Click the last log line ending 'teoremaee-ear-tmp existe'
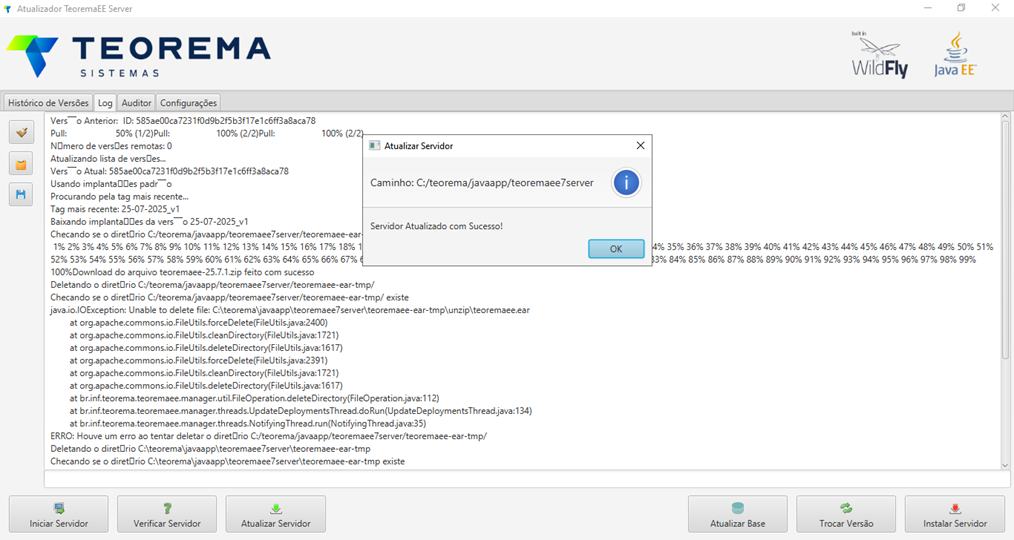This screenshot has width=1014, height=540. (228, 461)
